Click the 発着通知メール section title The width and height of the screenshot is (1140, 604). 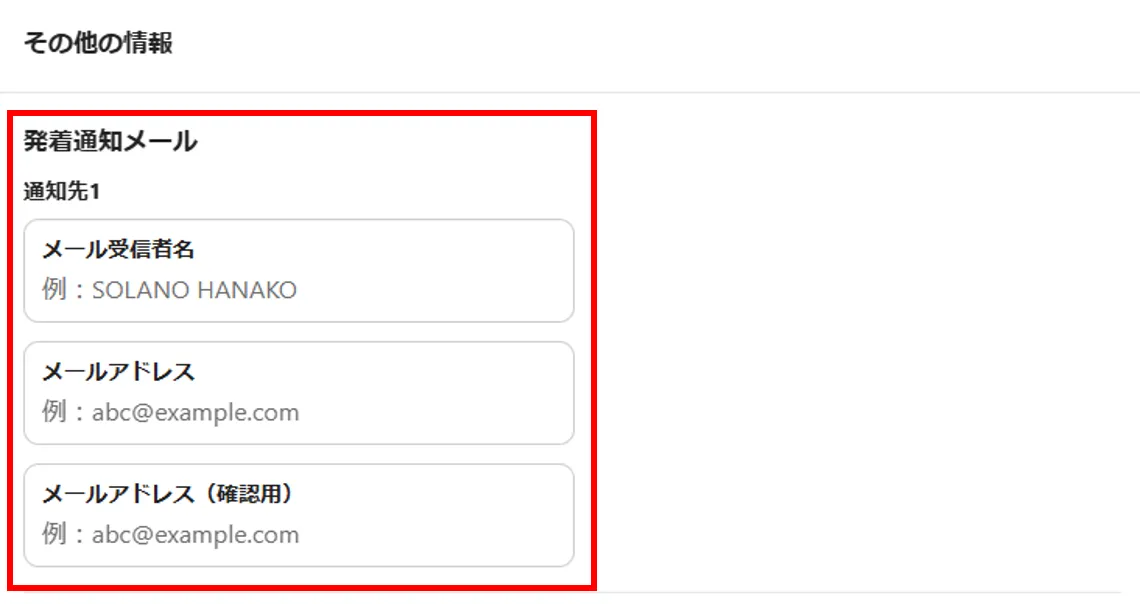pos(110,142)
